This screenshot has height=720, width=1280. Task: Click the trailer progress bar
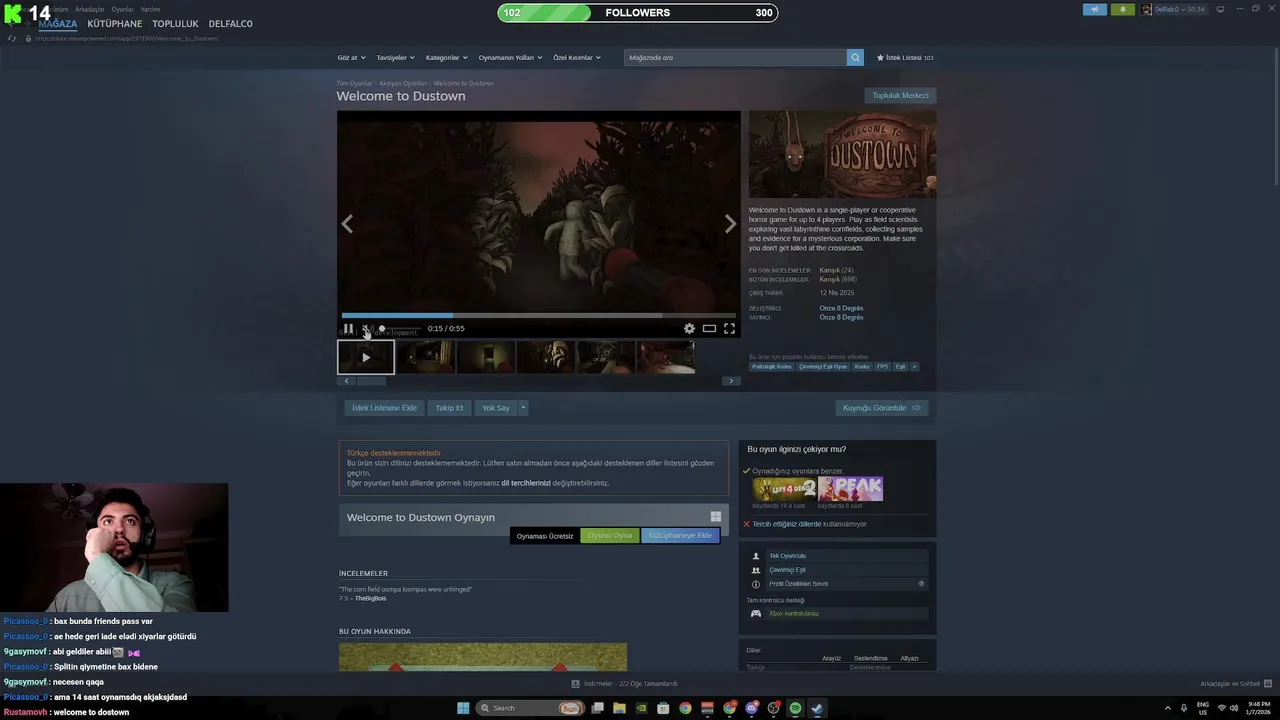pyautogui.click(x=538, y=315)
